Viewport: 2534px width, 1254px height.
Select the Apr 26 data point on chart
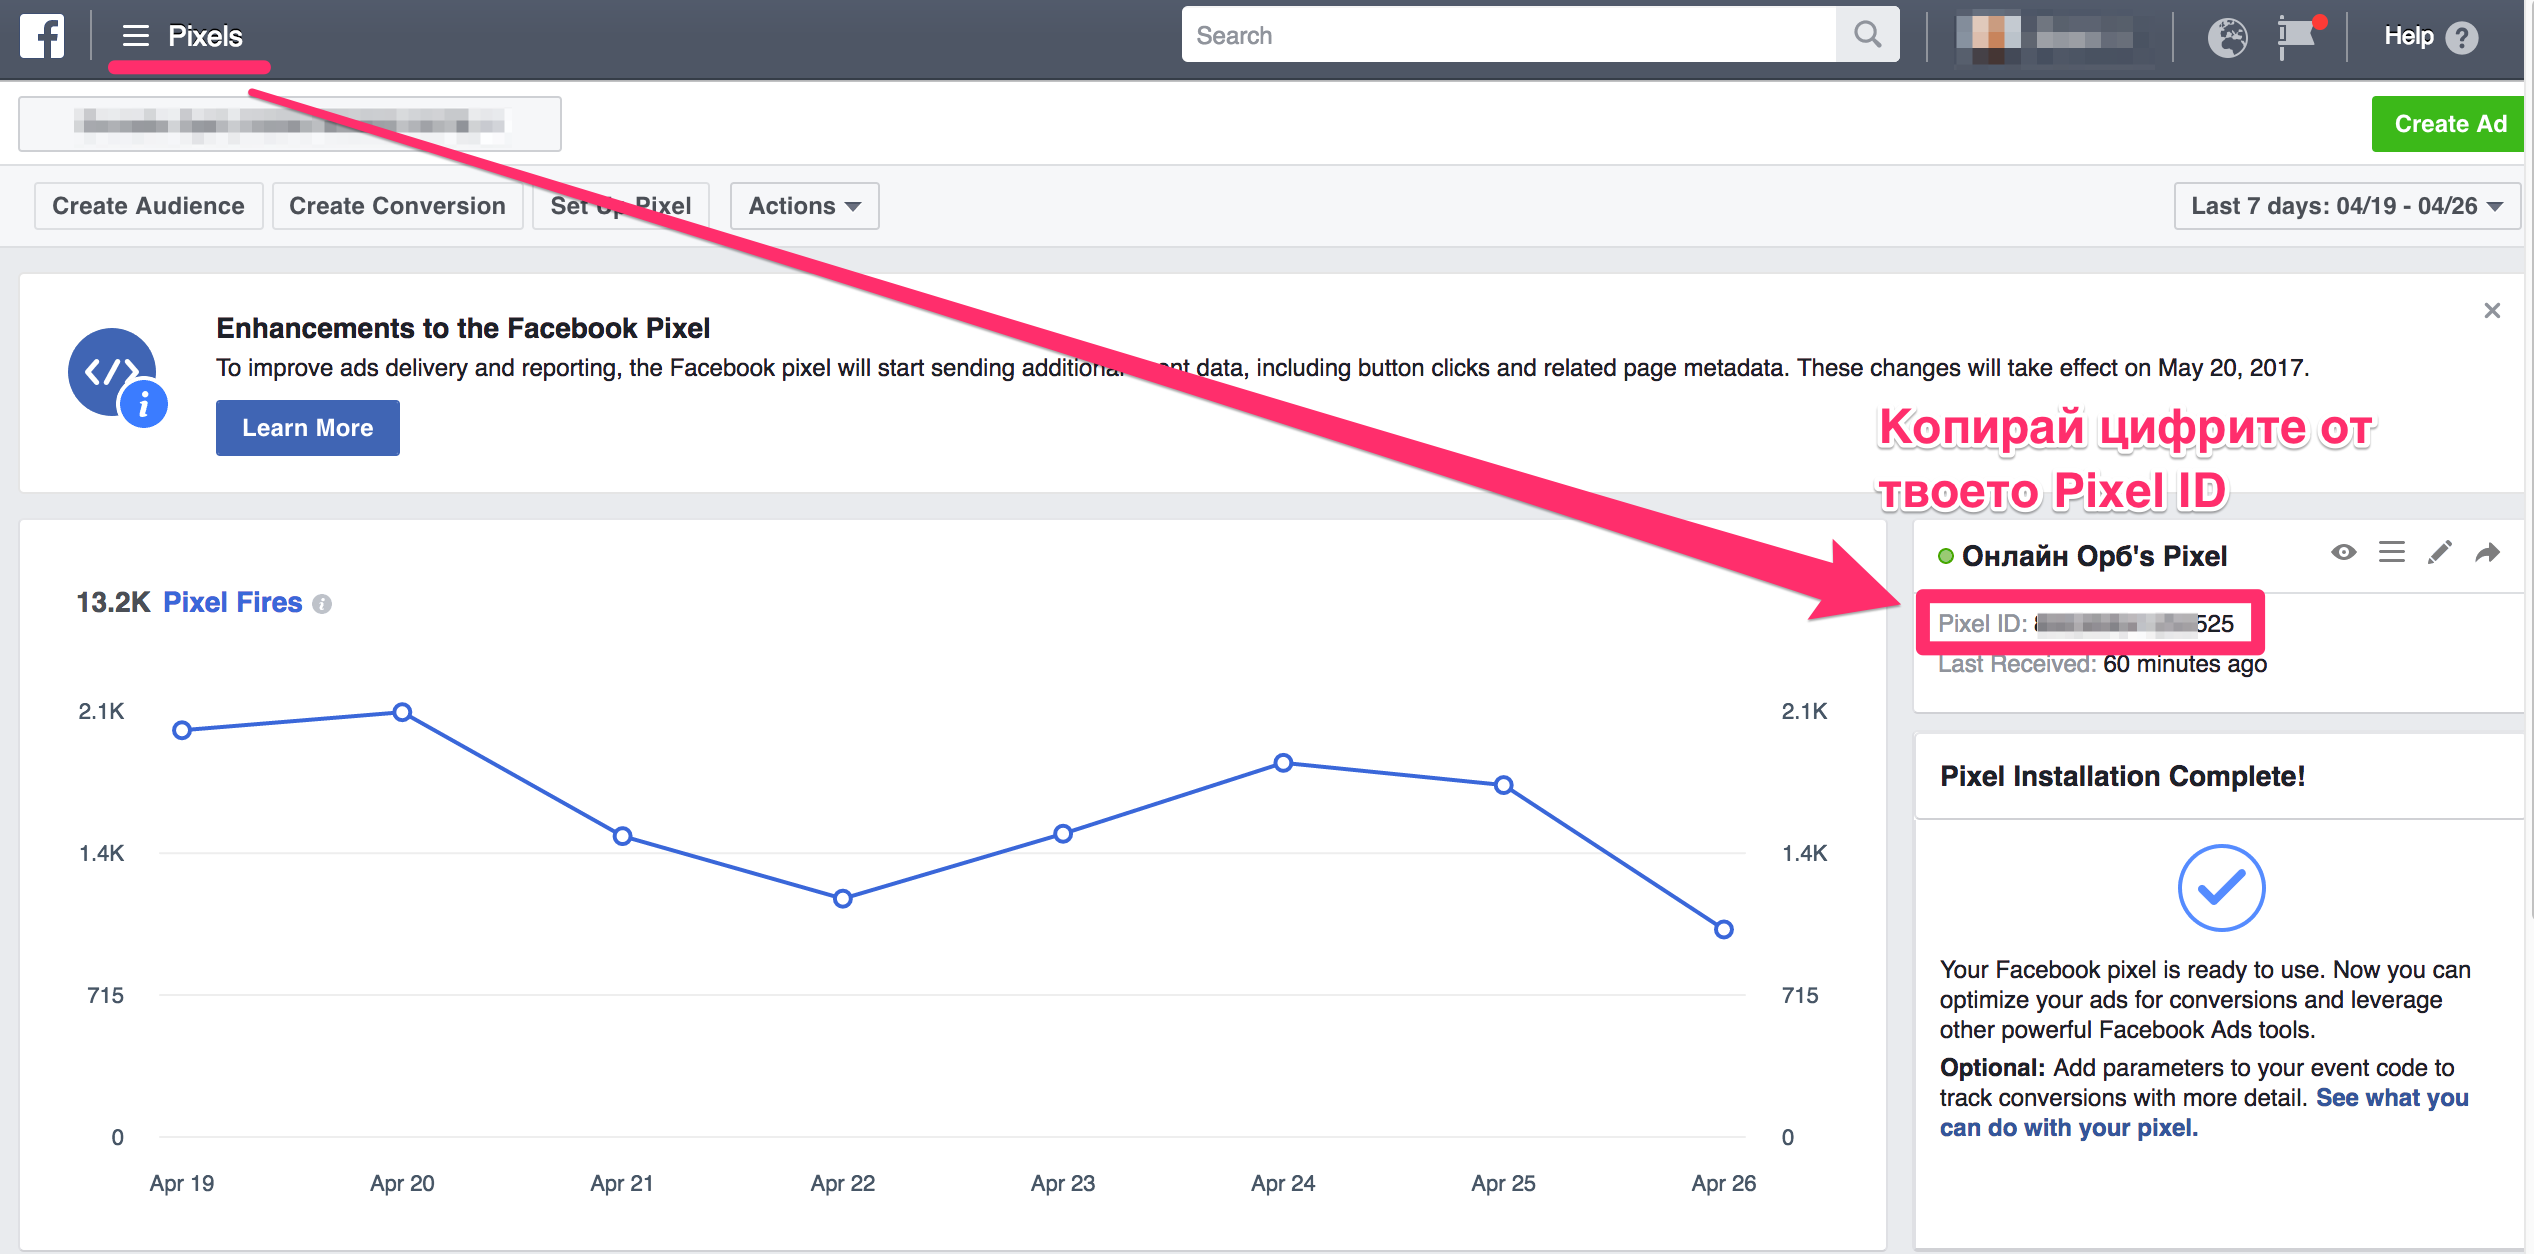pyautogui.click(x=1724, y=929)
